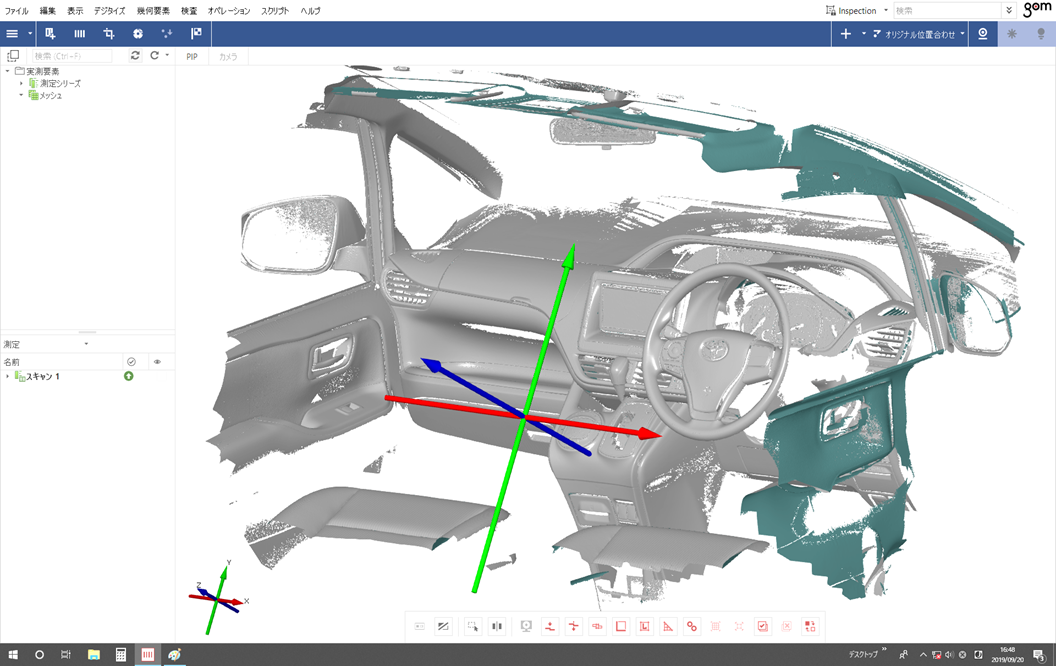Expand the 測定シリーズ tree node
Image resolution: width=1056 pixels, height=666 pixels.
pyautogui.click(x=21, y=83)
